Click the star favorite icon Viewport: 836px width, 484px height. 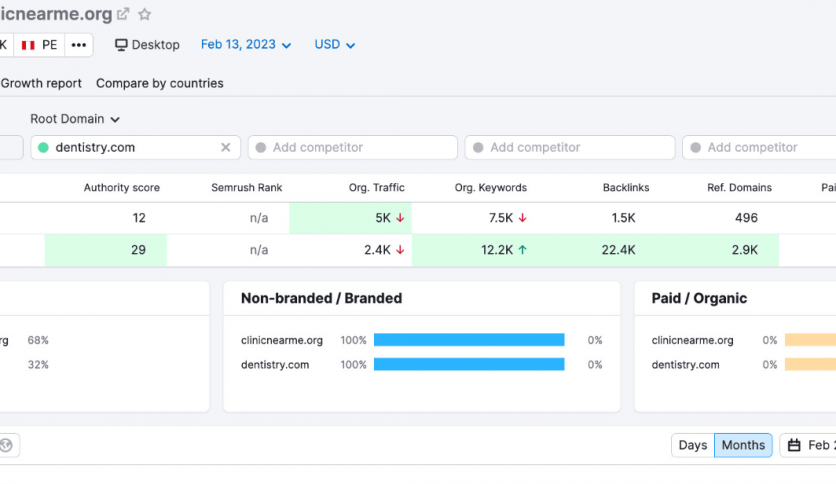pos(145,14)
